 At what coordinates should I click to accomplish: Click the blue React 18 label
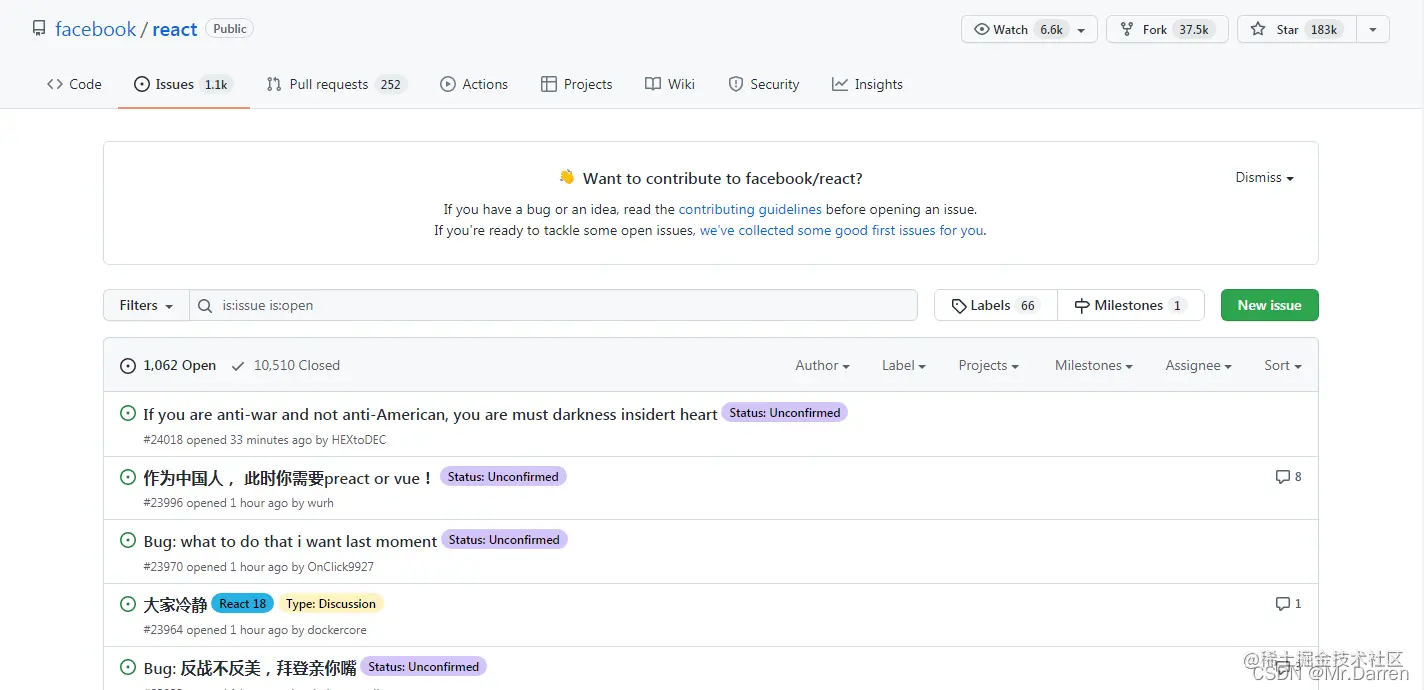(x=242, y=604)
